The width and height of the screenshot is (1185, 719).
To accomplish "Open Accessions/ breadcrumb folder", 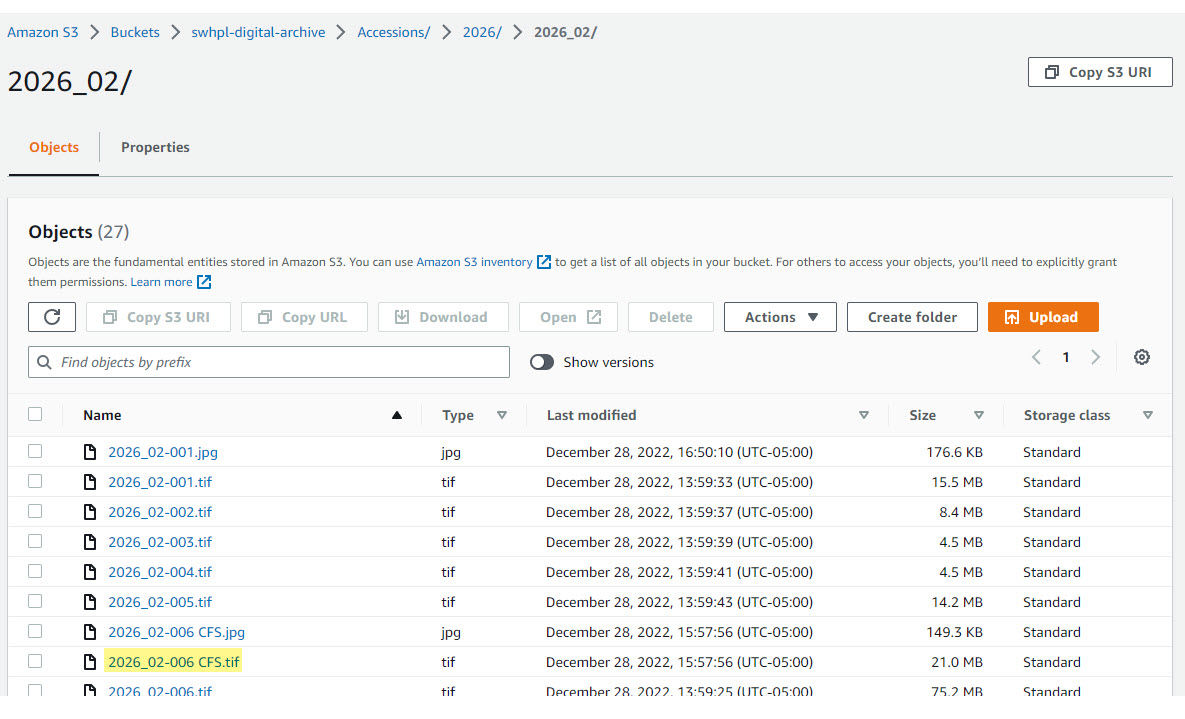I will tap(394, 33).
